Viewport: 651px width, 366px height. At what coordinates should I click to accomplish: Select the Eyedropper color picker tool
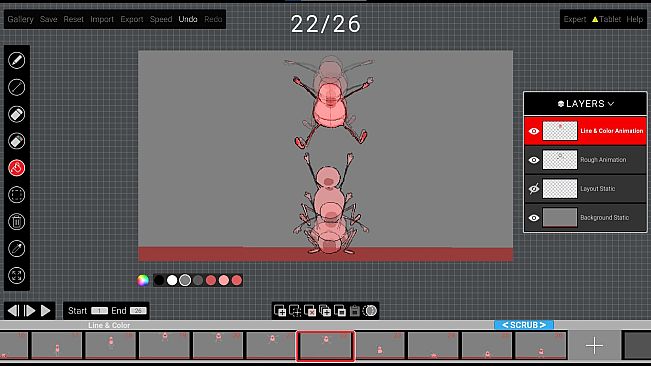pos(17,249)
